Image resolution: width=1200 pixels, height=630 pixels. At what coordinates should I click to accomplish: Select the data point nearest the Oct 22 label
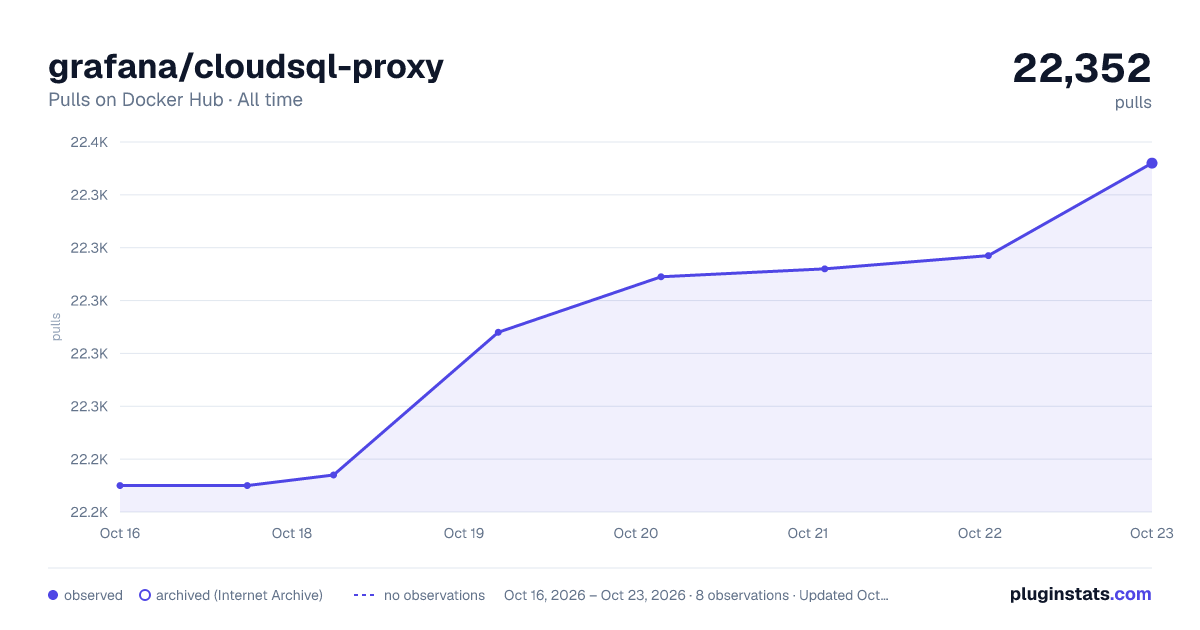(x=988, y=256)
